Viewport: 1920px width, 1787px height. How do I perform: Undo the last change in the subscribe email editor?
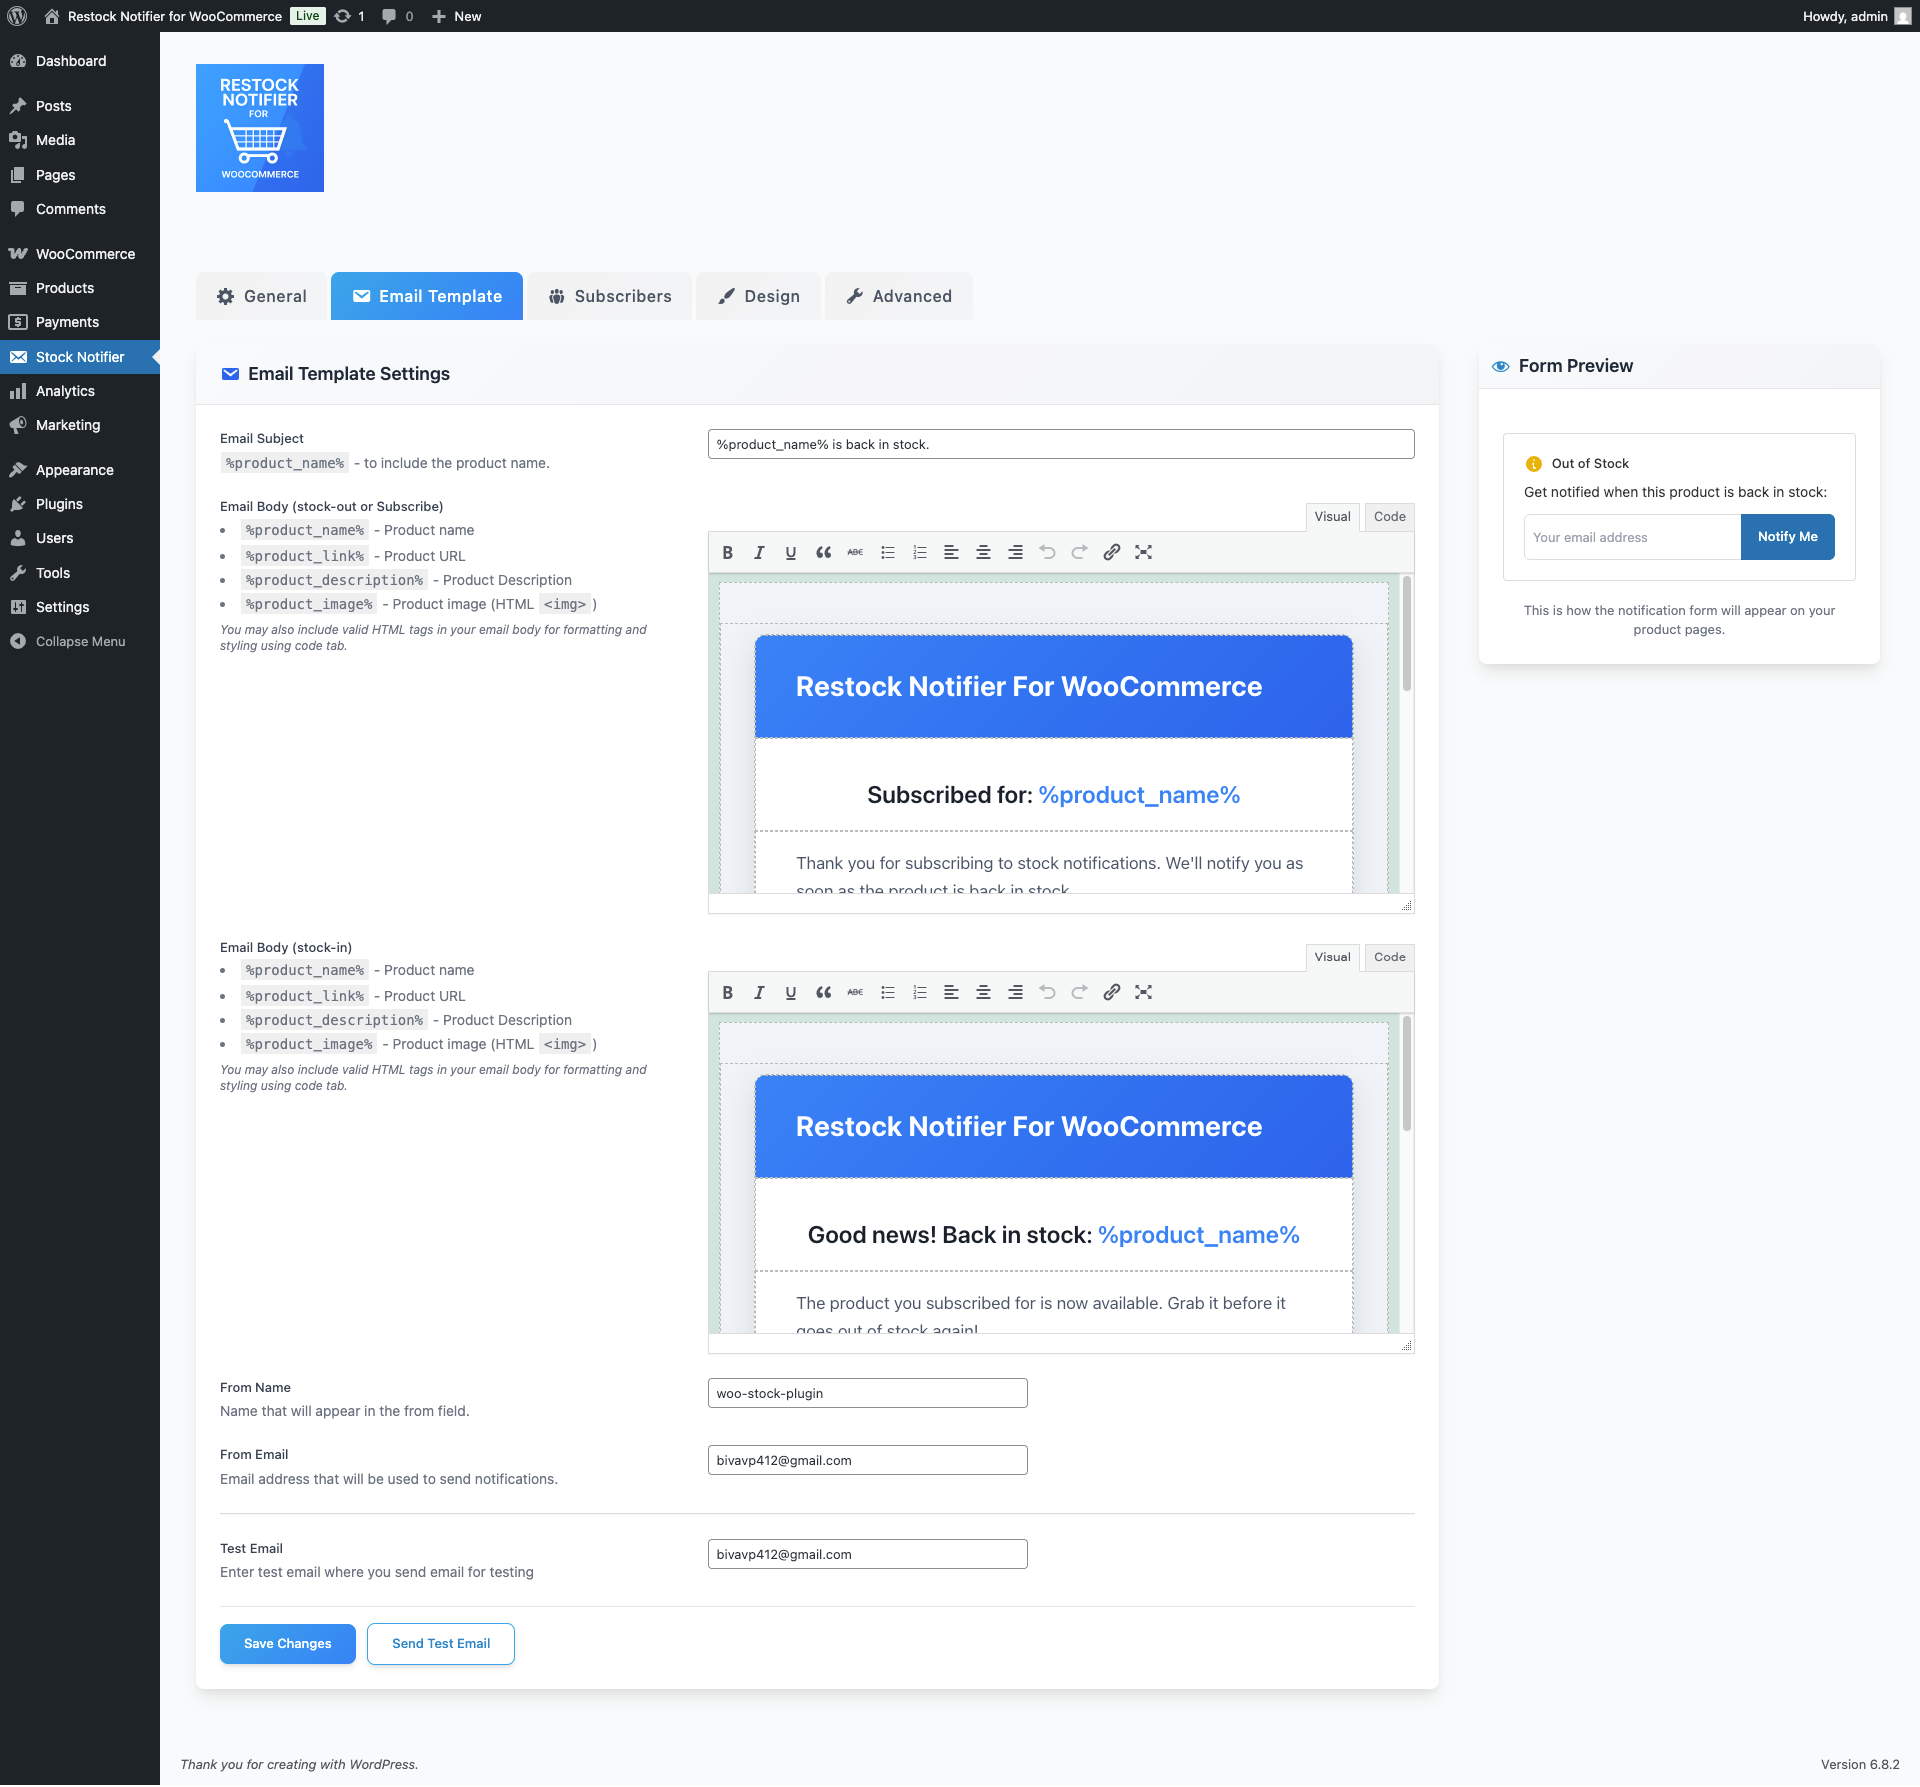click(x=1047, y=552)
